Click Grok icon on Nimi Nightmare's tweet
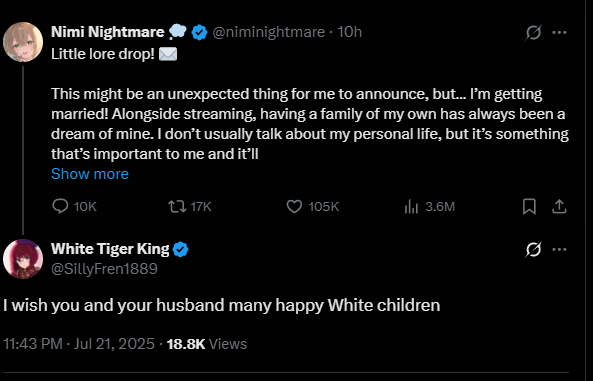 (x=533, y=33)
